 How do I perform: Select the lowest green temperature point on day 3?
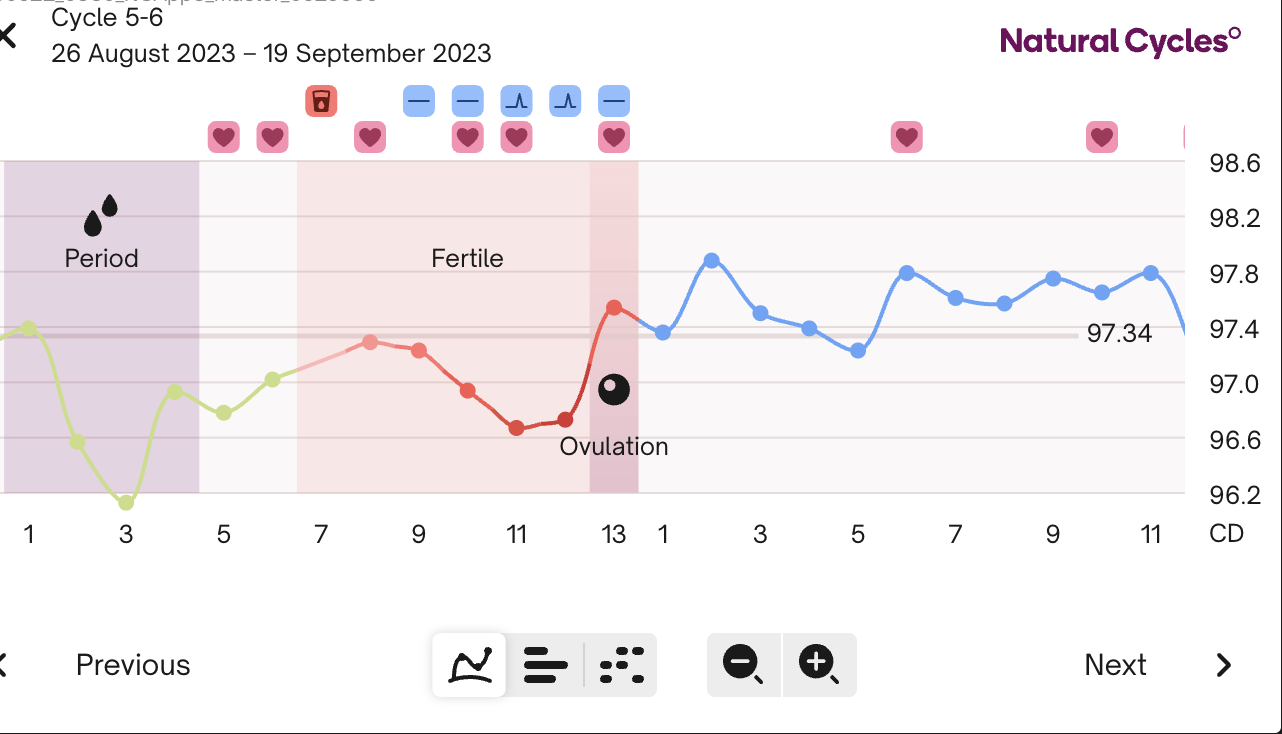coord(126,502)
